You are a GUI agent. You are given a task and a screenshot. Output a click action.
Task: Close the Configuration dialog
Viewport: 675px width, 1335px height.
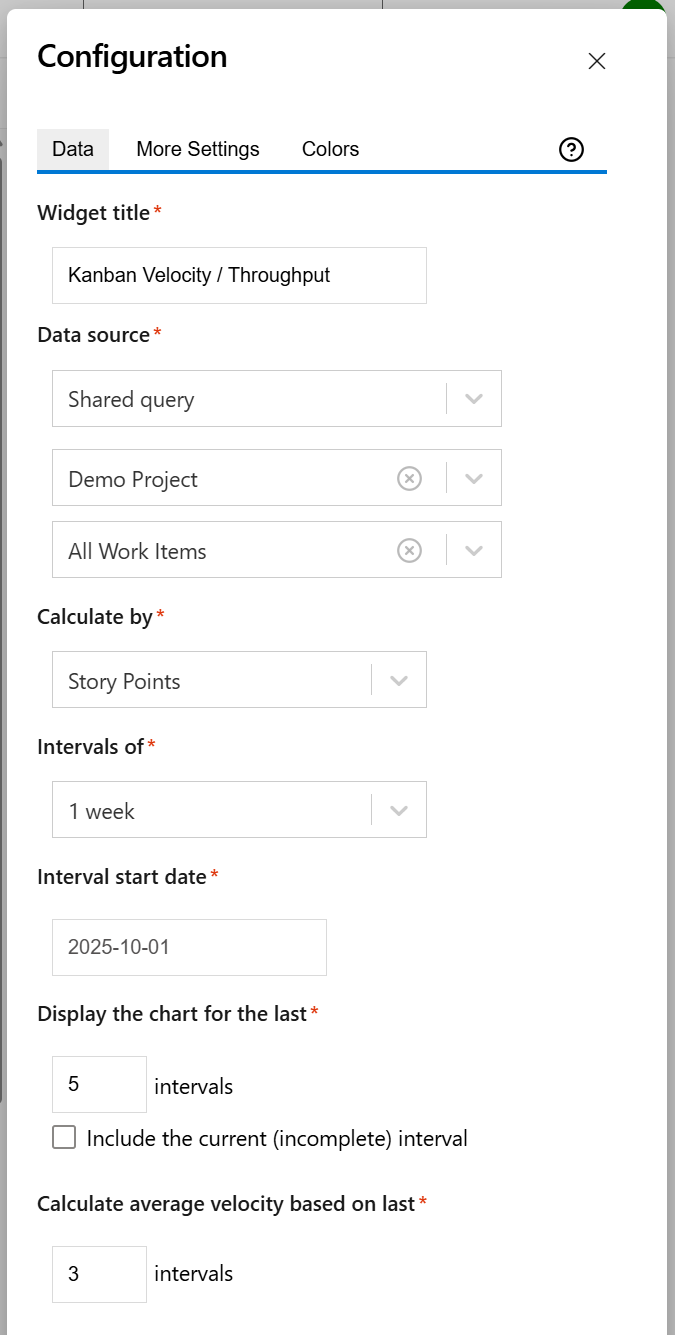[x=596, y=61]
